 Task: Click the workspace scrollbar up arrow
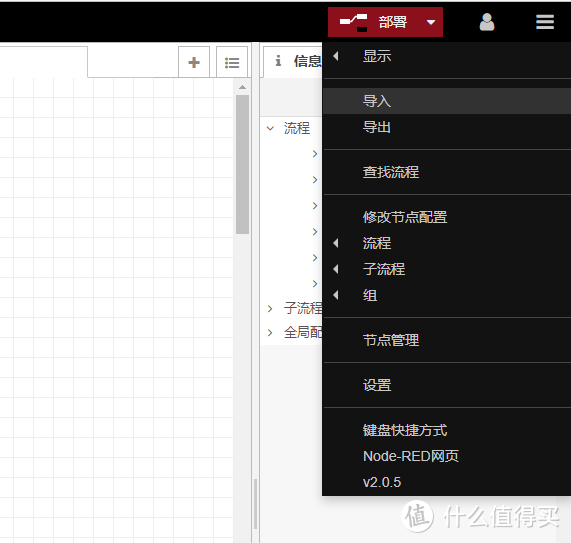coord(243,87)
